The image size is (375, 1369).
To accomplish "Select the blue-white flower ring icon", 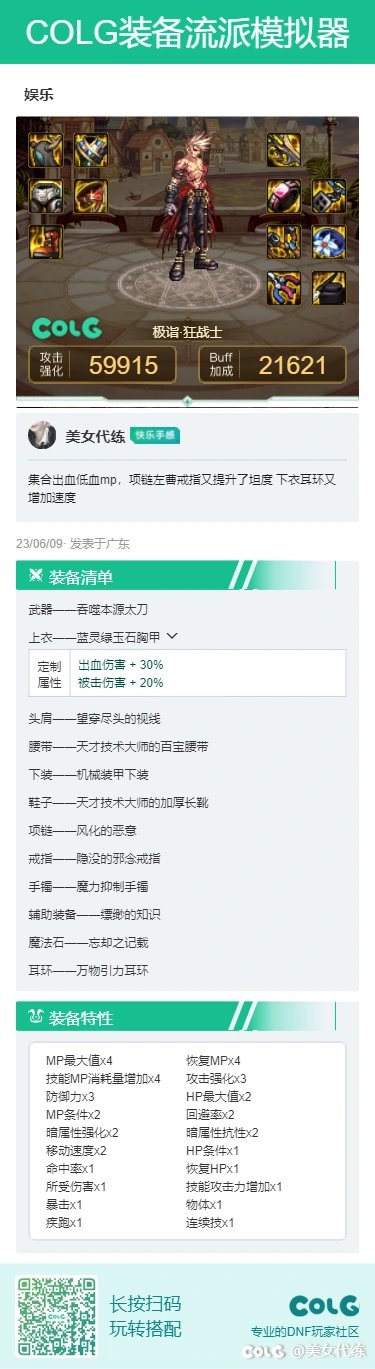I will click(329, 241).
